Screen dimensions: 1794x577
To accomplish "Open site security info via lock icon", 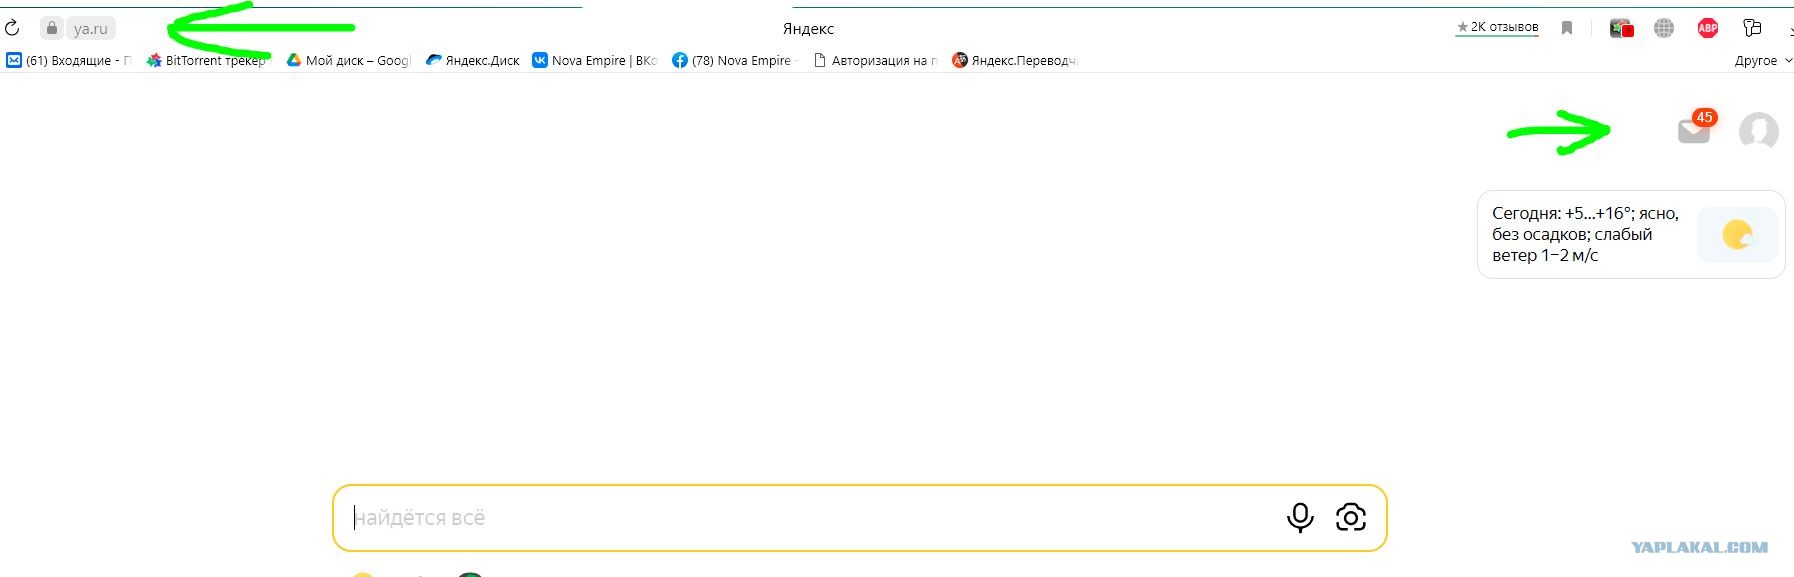I will tap(52, 28).
